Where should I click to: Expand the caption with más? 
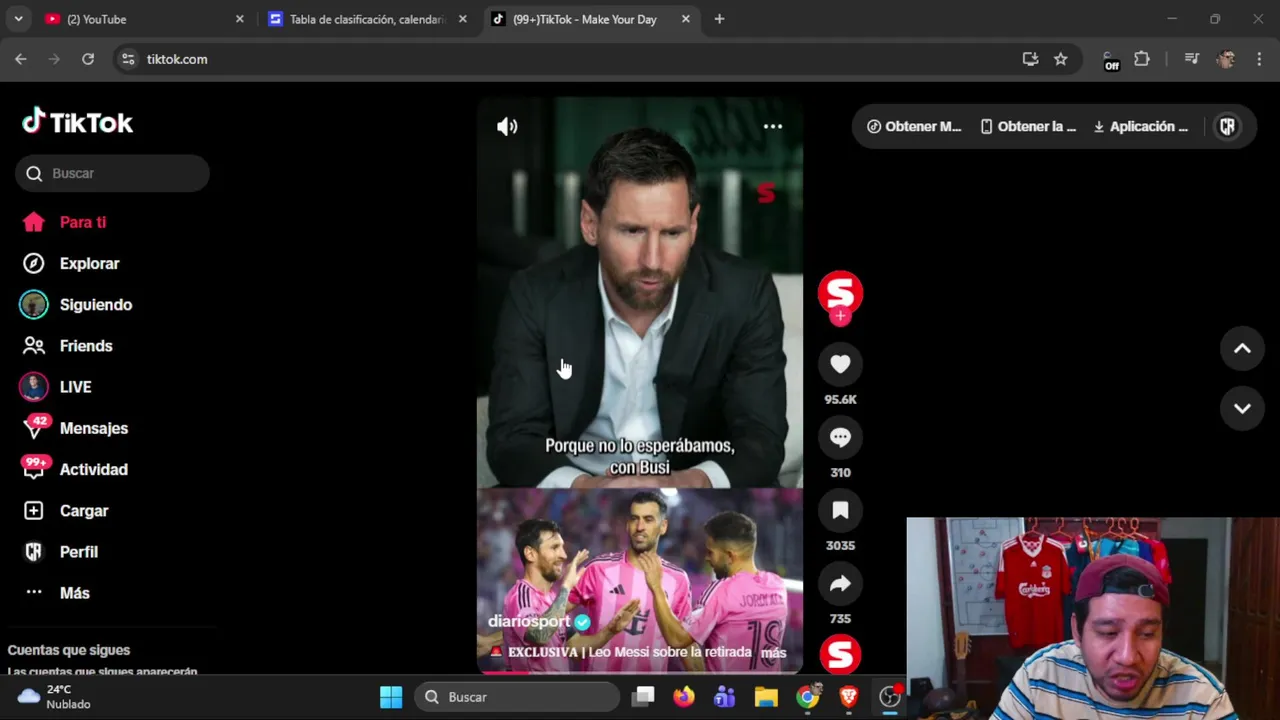coord(773,652)
